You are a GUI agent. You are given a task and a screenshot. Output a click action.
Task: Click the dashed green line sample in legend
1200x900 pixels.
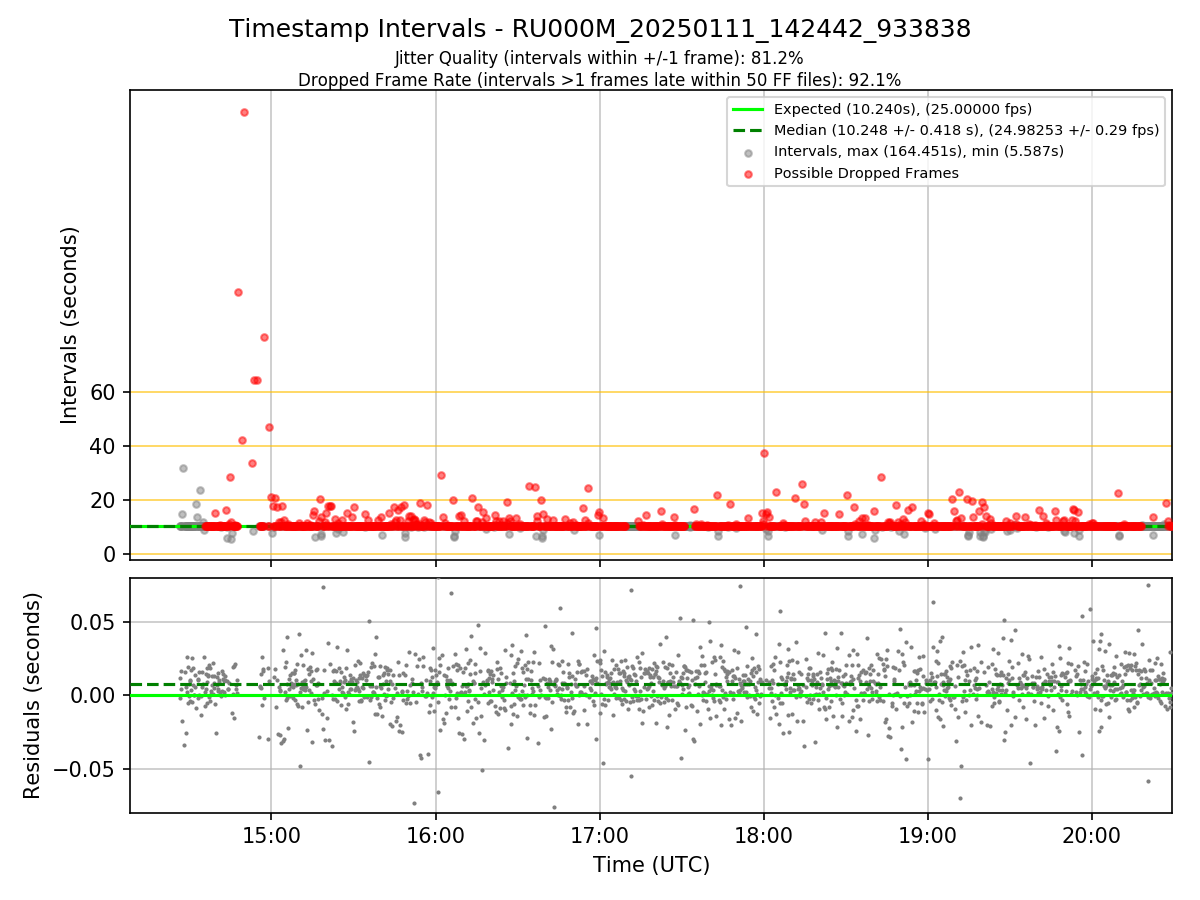749,130
